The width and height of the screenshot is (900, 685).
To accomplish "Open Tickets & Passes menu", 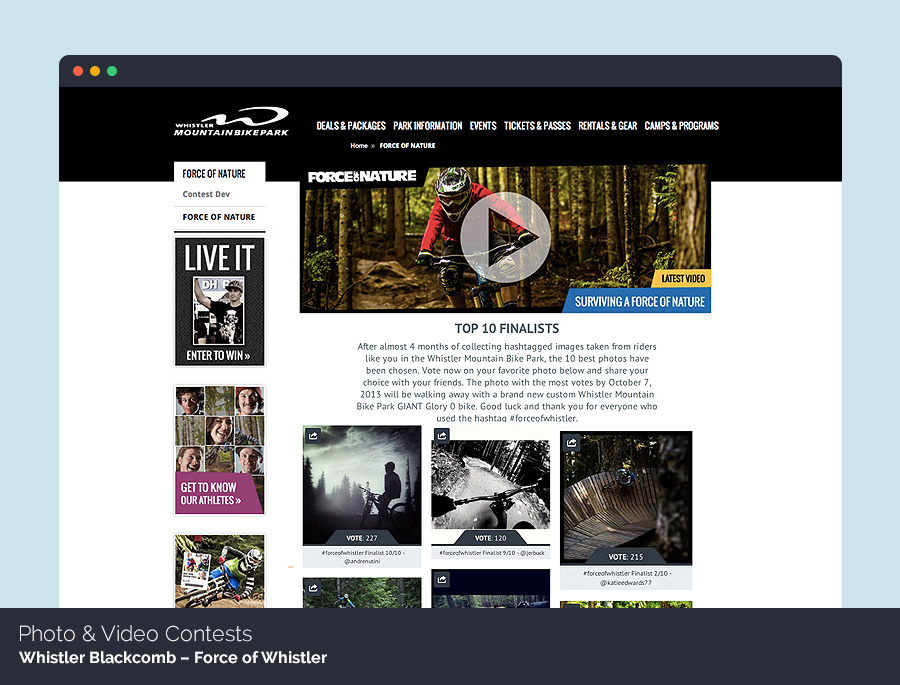I will pos(537,126).
